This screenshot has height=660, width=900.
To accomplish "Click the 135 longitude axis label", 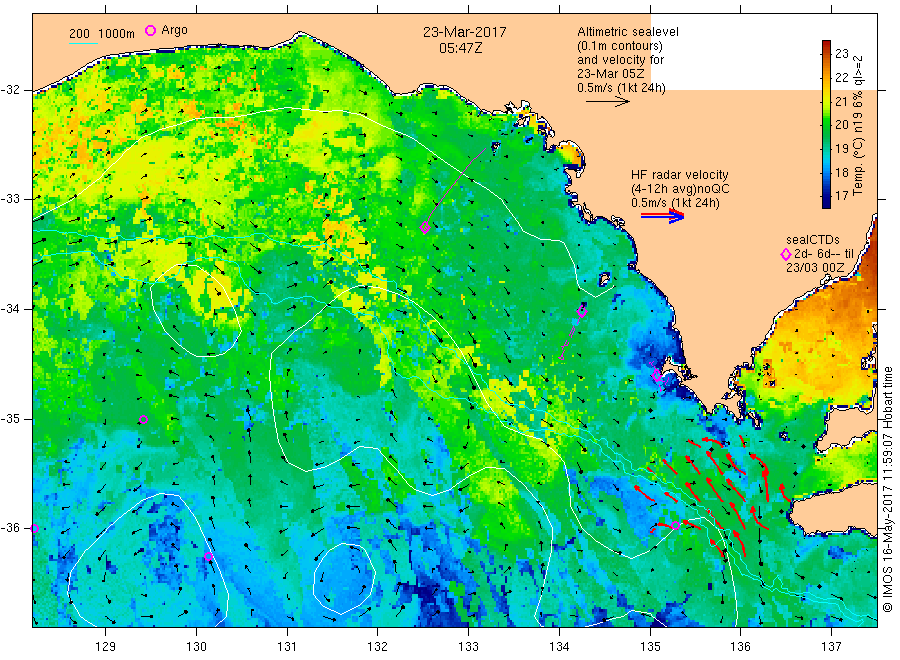I will pyautogui.click(x=650, y=647).
